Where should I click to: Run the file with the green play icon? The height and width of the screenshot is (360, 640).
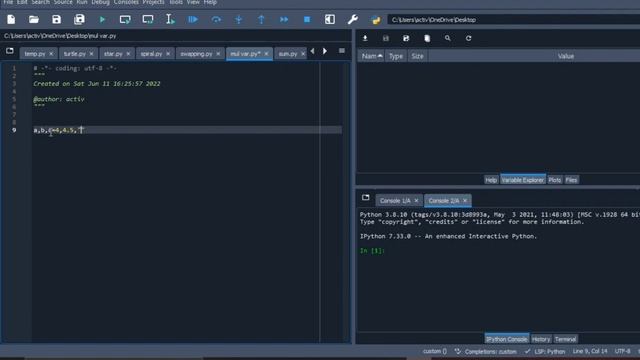pyautogui.click(x=102, y=19)
